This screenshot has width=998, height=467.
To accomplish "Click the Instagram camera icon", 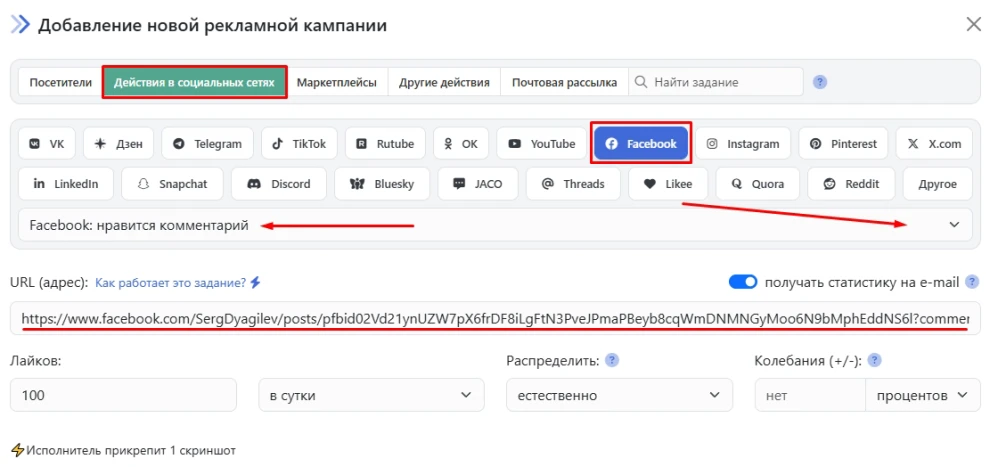I will pos(713,144).
